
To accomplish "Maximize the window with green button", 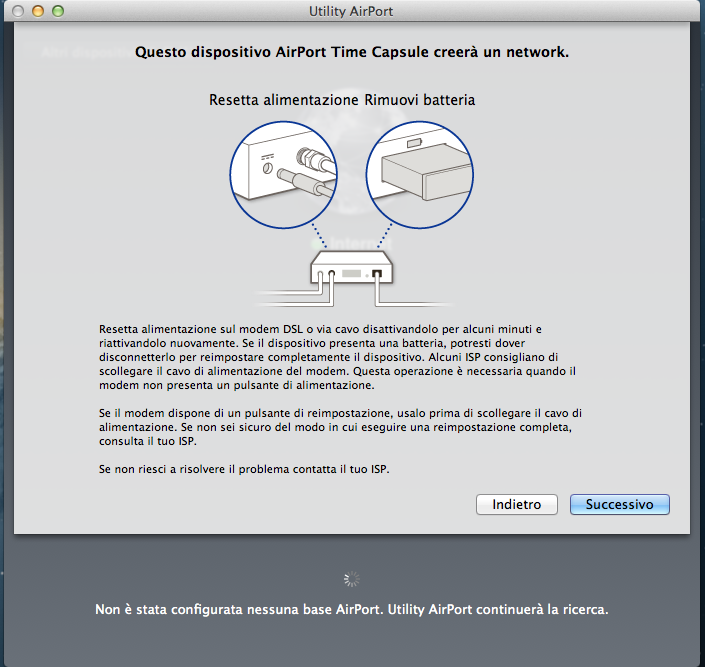I will [x=58, y=11].
